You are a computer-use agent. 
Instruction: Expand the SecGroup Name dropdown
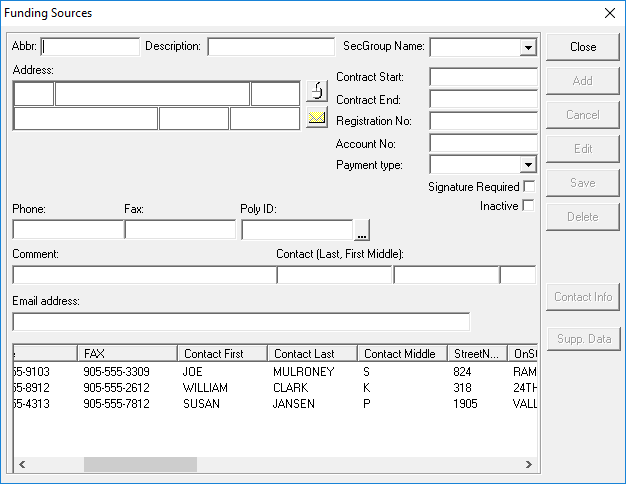[528, 48]
